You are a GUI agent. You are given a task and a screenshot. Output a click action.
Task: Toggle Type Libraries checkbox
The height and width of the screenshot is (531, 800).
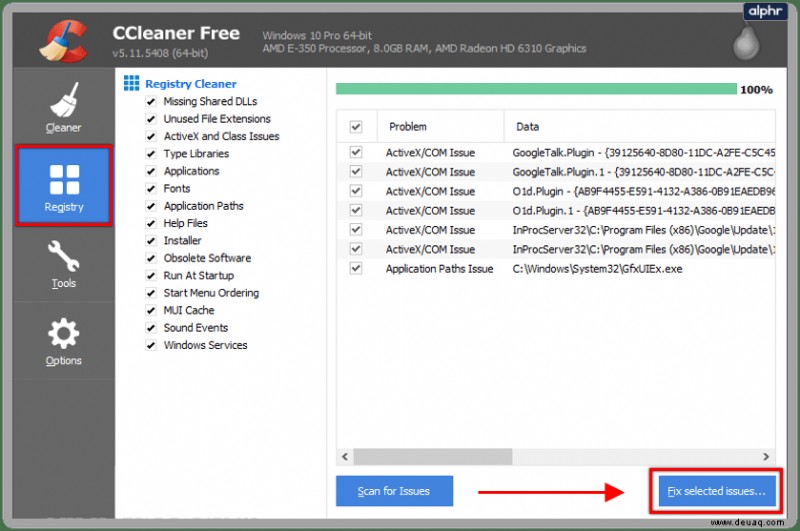coord(151,154)
